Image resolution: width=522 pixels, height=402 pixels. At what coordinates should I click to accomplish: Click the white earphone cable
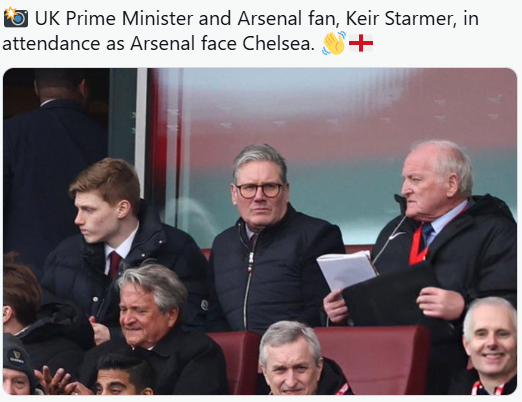(388, 239)
